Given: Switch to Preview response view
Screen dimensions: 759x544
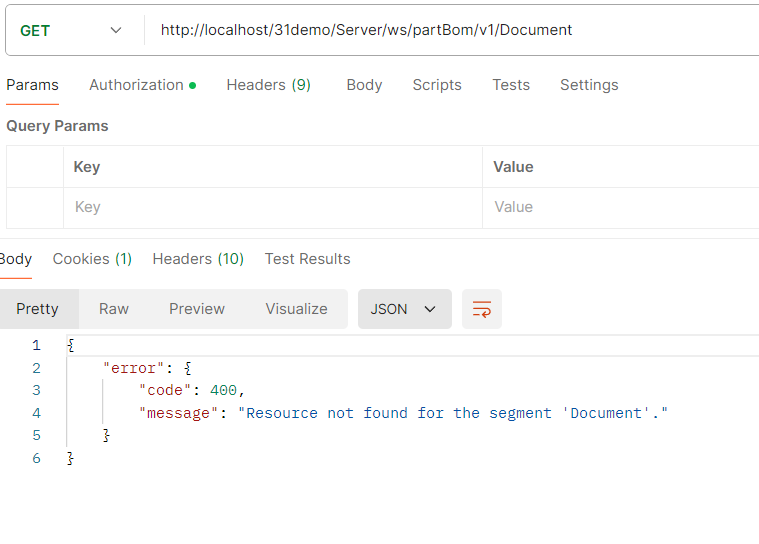Looking at the screenshot, I should (x=197, y=309).
